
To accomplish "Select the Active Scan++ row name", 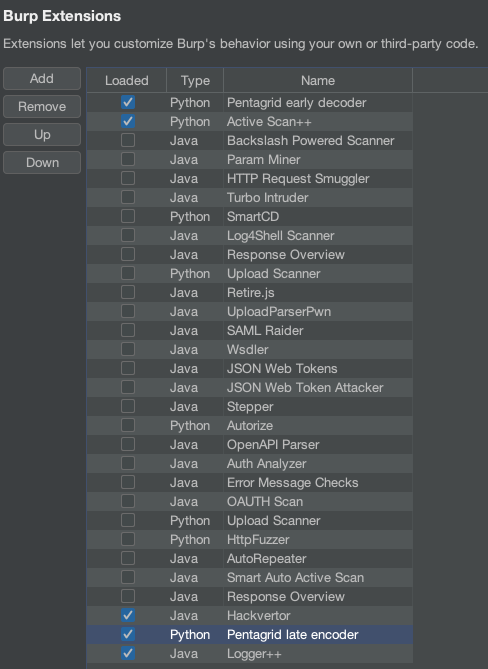I will tap(269, 122).
